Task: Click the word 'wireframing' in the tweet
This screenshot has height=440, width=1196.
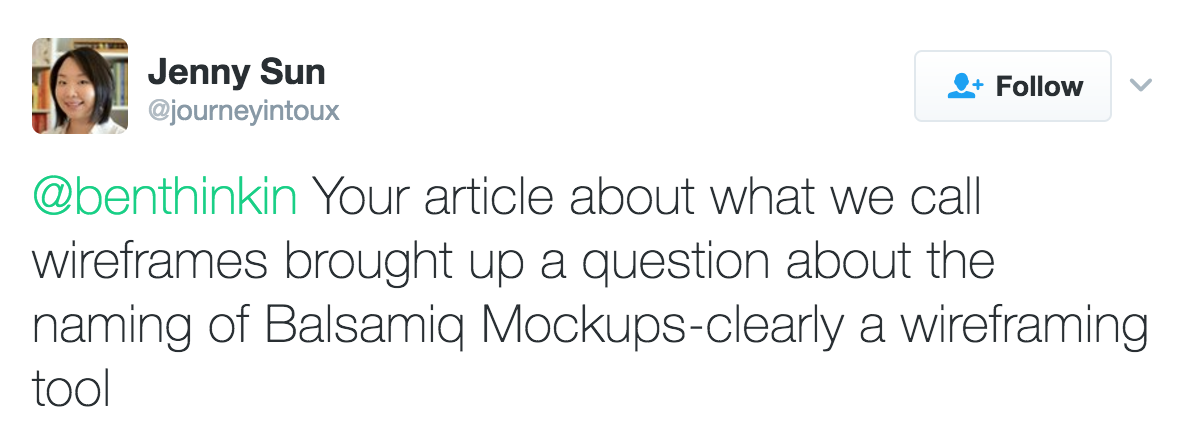Action: pos(1024,328)
